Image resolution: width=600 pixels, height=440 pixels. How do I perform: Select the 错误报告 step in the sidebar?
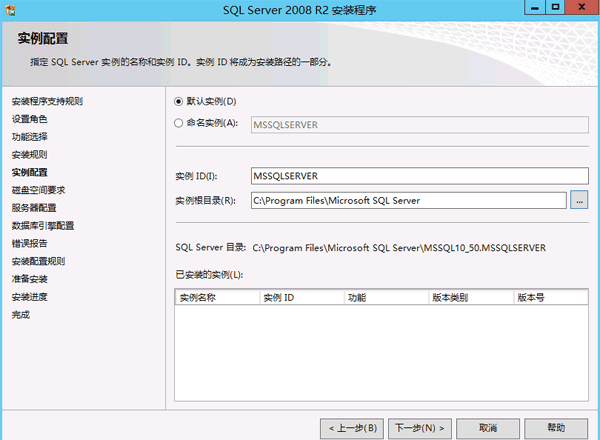[x=29, y=243]
